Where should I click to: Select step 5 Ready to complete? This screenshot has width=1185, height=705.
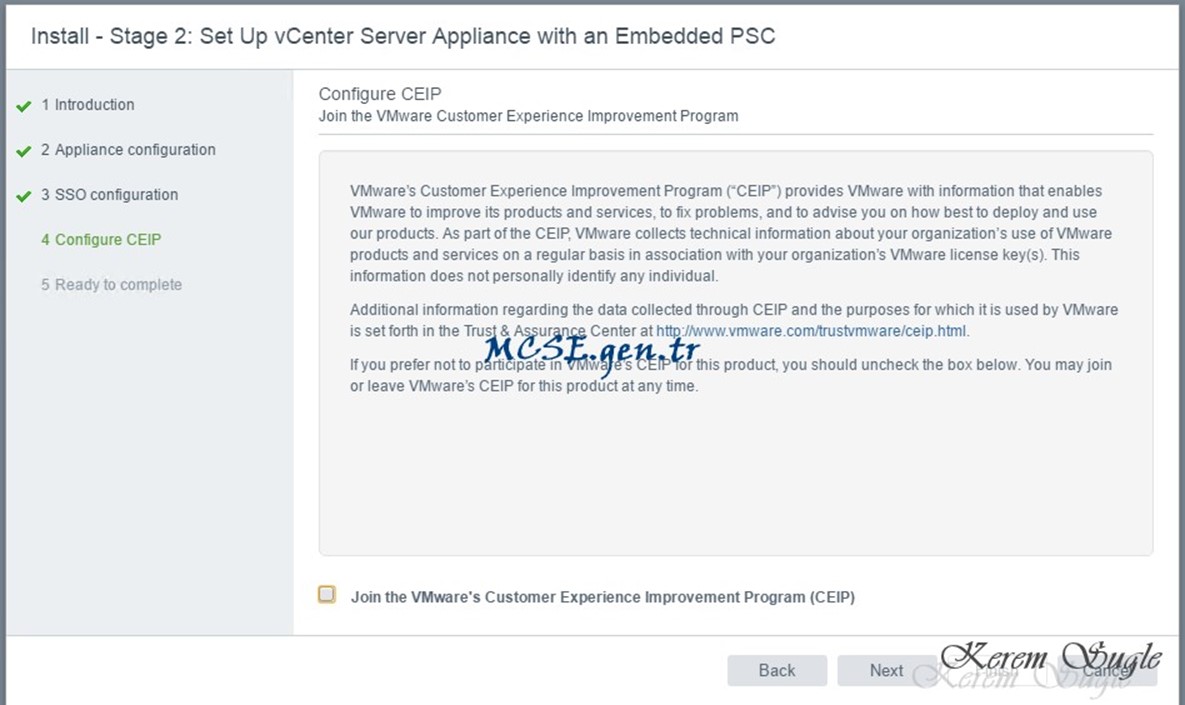pos(111,285)
